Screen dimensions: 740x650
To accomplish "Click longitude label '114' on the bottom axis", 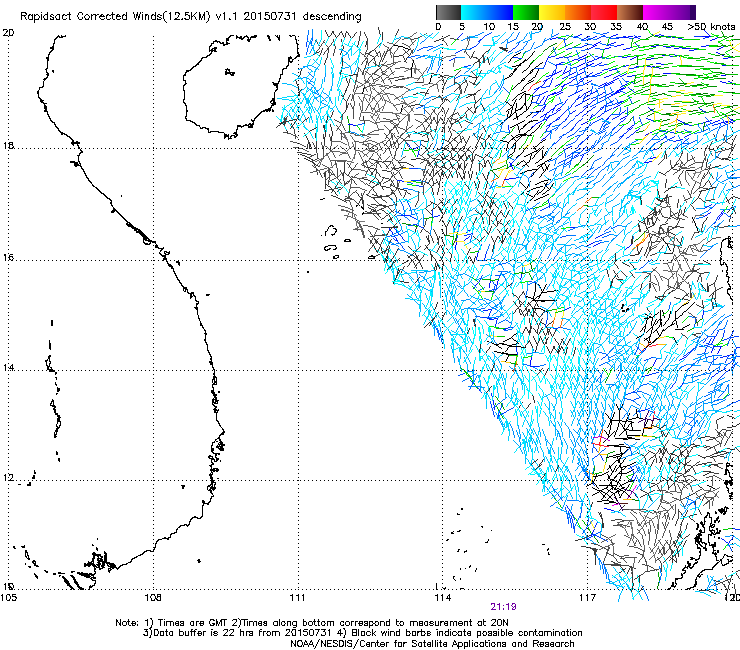I will 442,598.
